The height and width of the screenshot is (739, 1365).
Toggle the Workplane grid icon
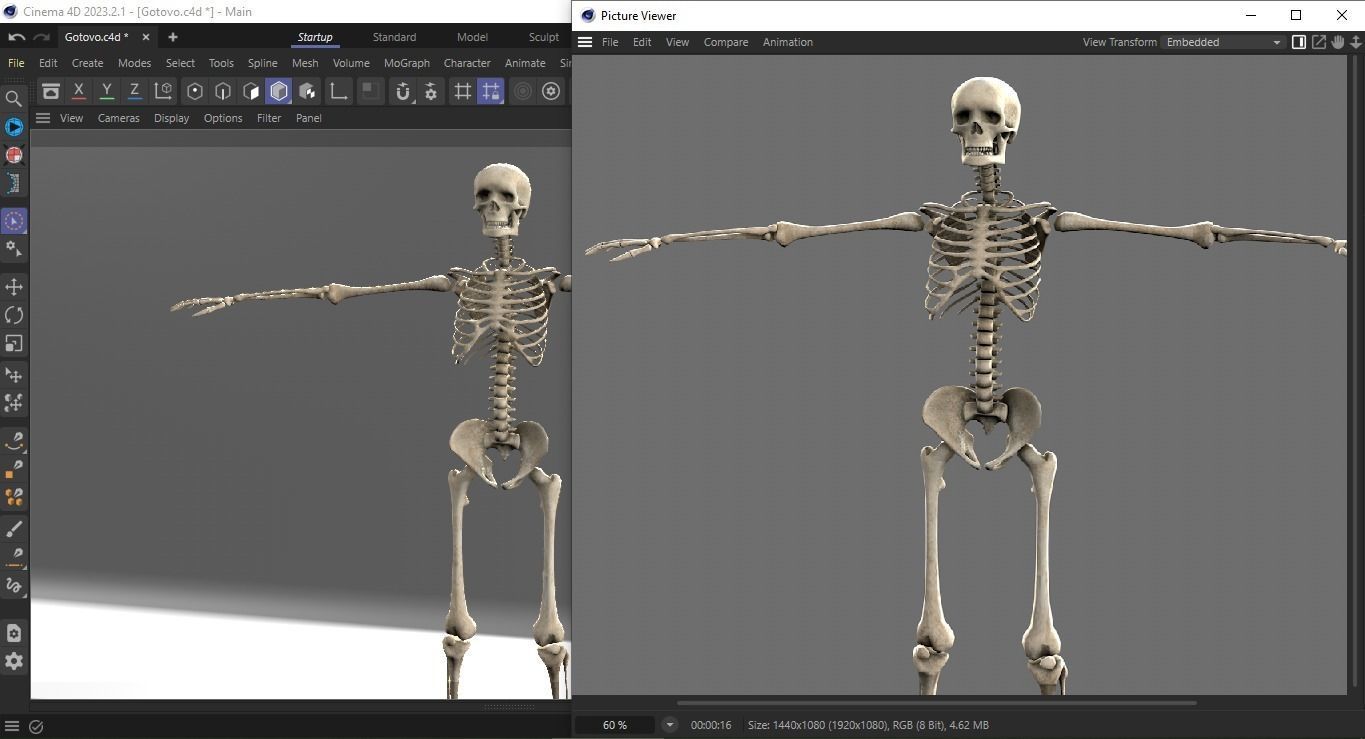(x=462, y=91)
